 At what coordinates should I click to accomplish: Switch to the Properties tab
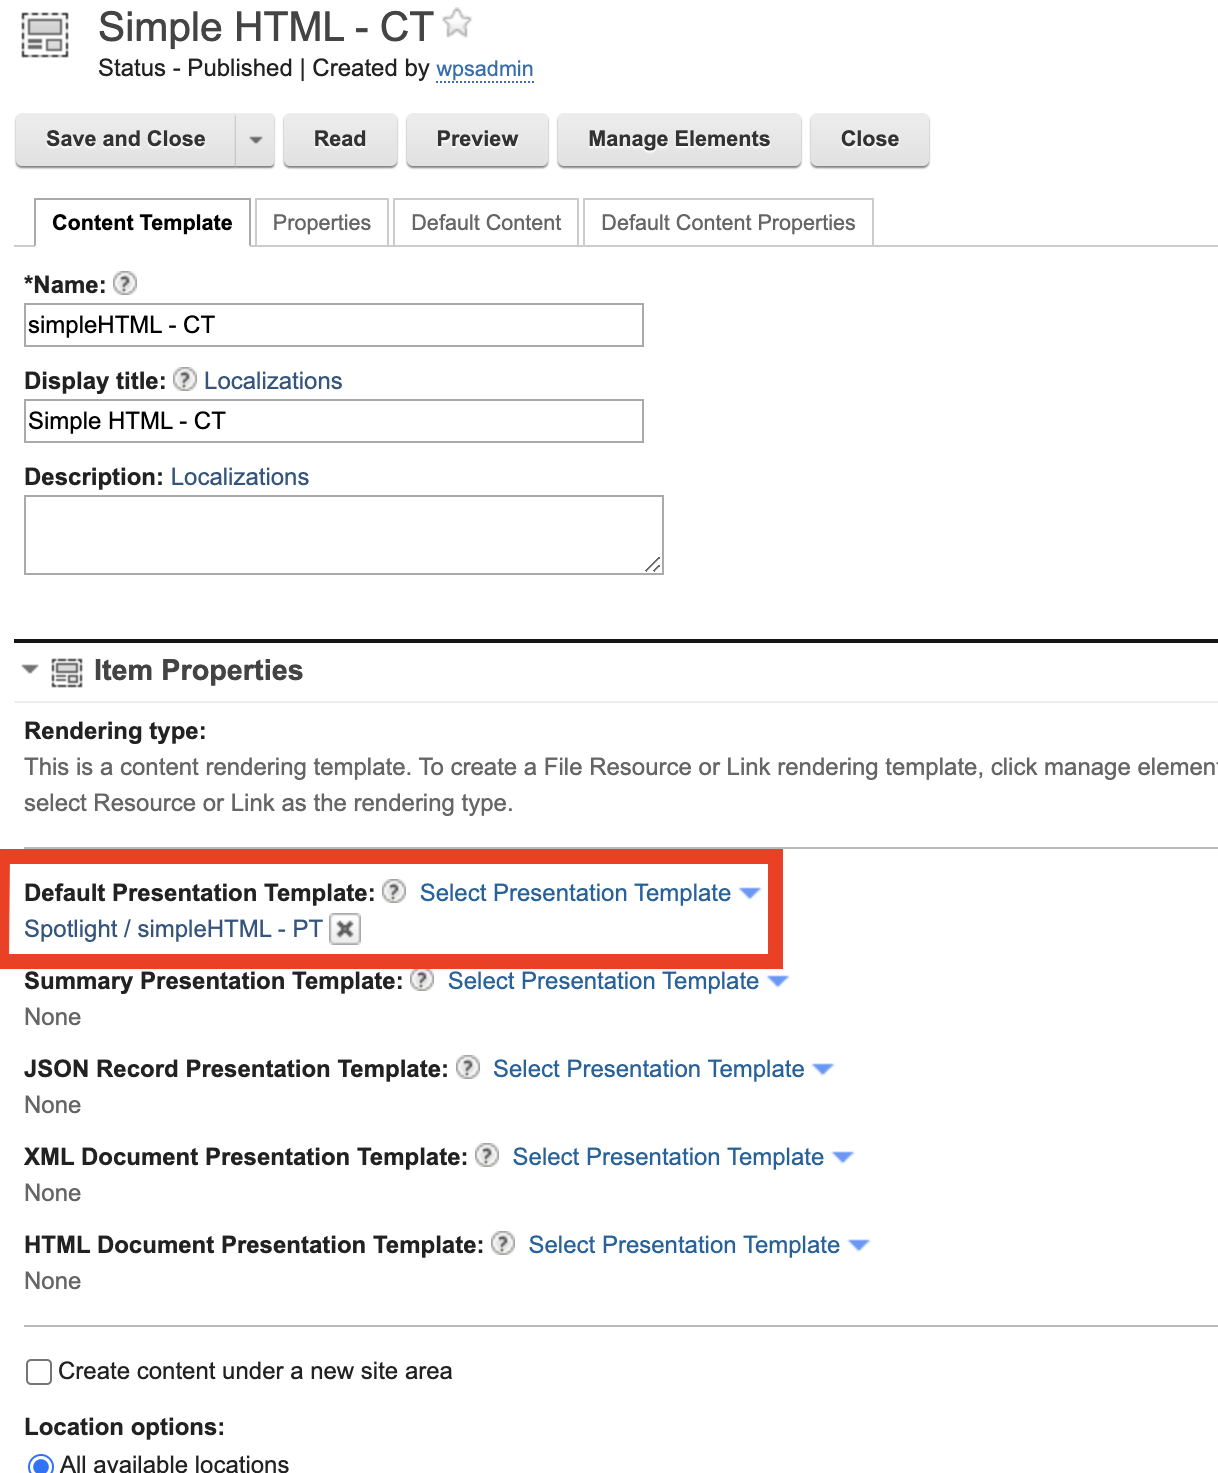pos(321,222)
